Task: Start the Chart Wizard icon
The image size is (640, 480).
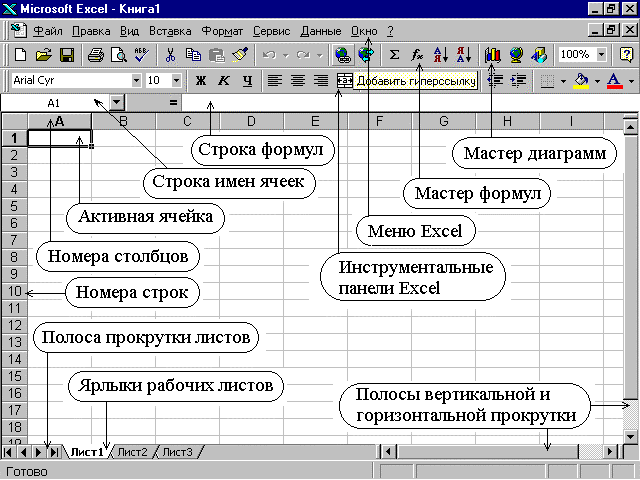Action: 493,55
